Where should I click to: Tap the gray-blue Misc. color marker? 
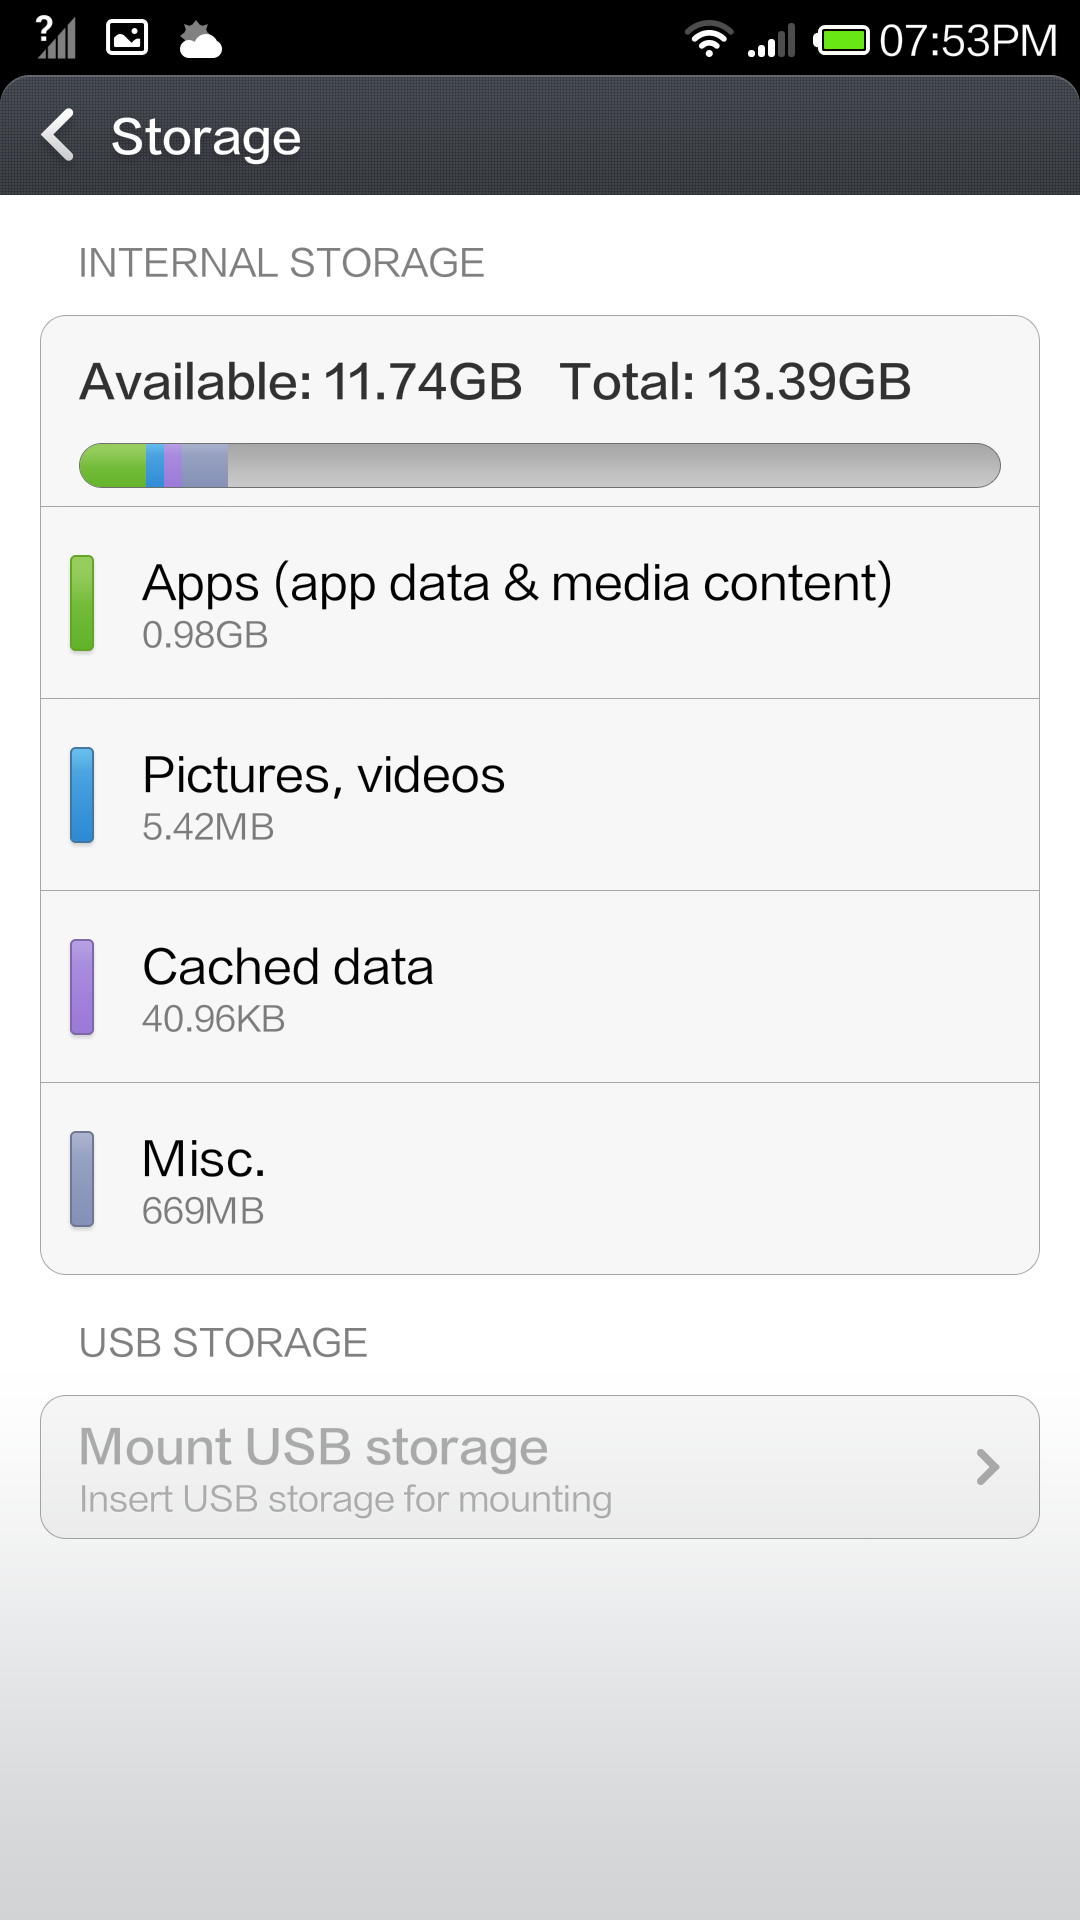(x=82, y=1179)
